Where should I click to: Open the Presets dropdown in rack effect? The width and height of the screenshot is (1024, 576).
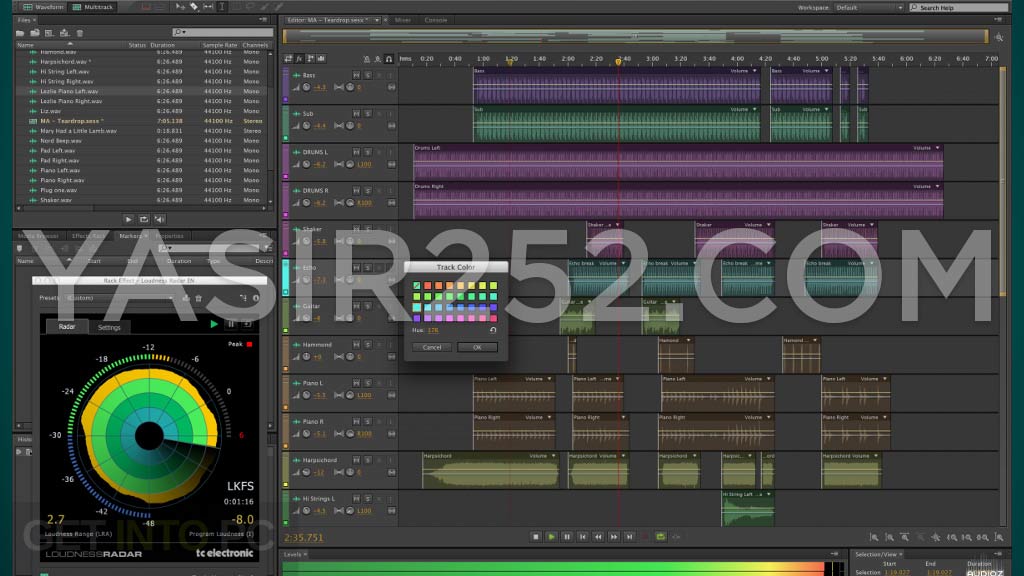click(x=117, y=298)
